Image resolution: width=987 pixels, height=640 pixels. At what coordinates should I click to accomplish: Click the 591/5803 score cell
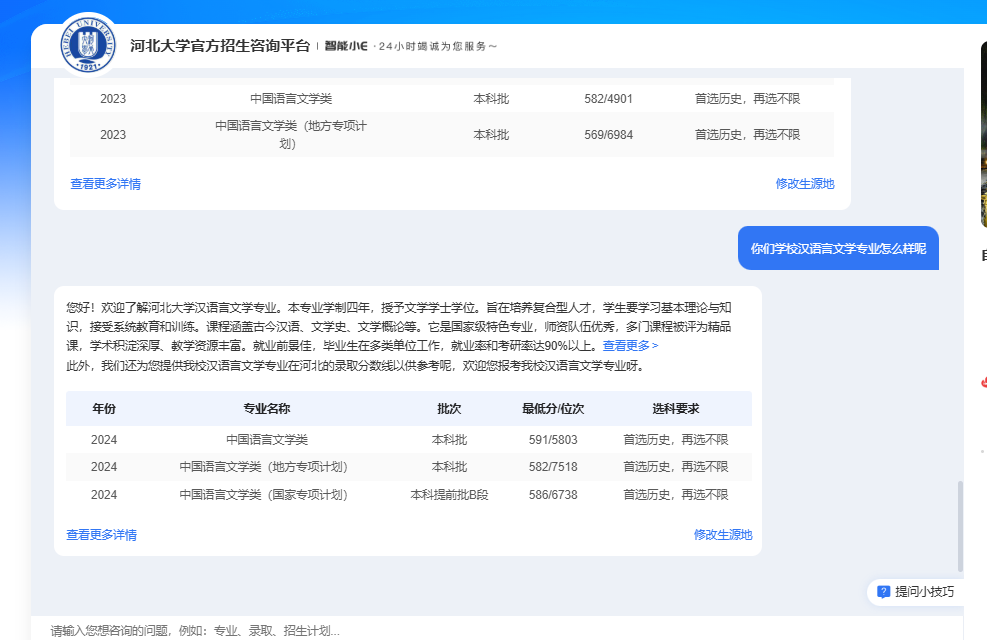point(552,440)
